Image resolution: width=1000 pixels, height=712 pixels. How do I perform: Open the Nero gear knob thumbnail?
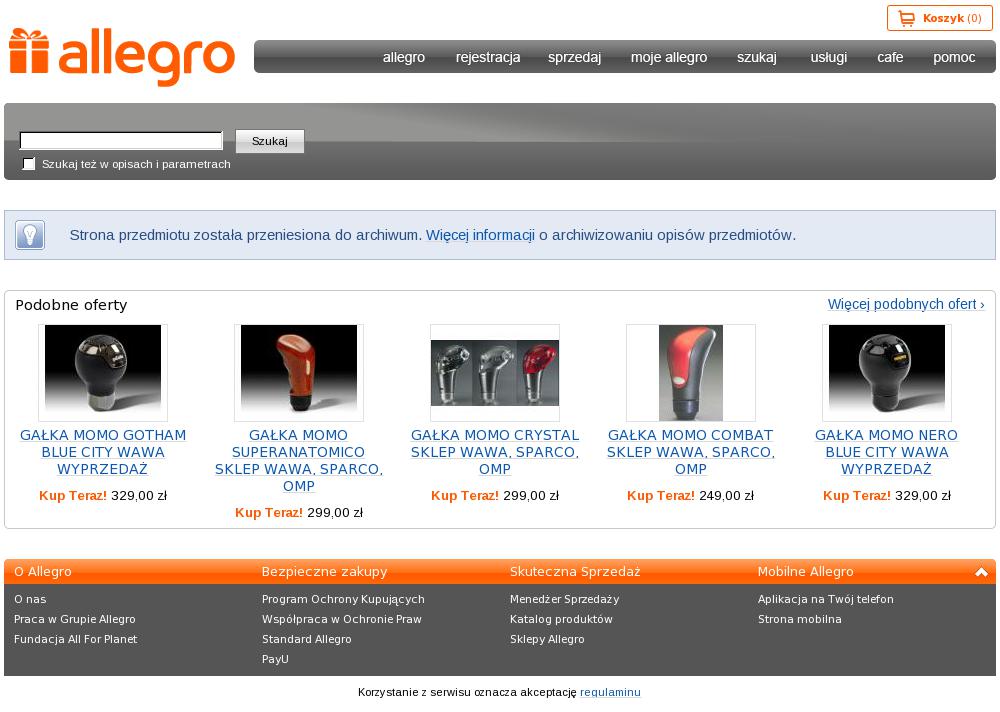[886, 373]
